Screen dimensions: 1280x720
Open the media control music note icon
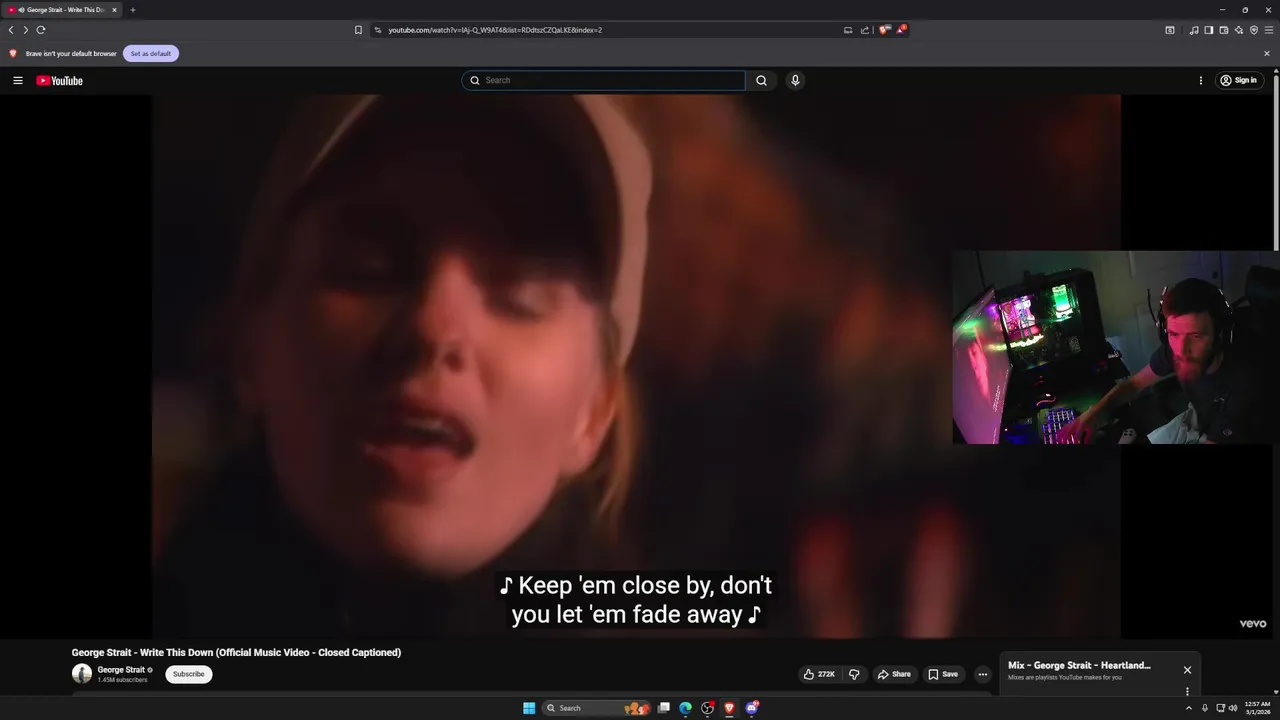point(1194,30)
